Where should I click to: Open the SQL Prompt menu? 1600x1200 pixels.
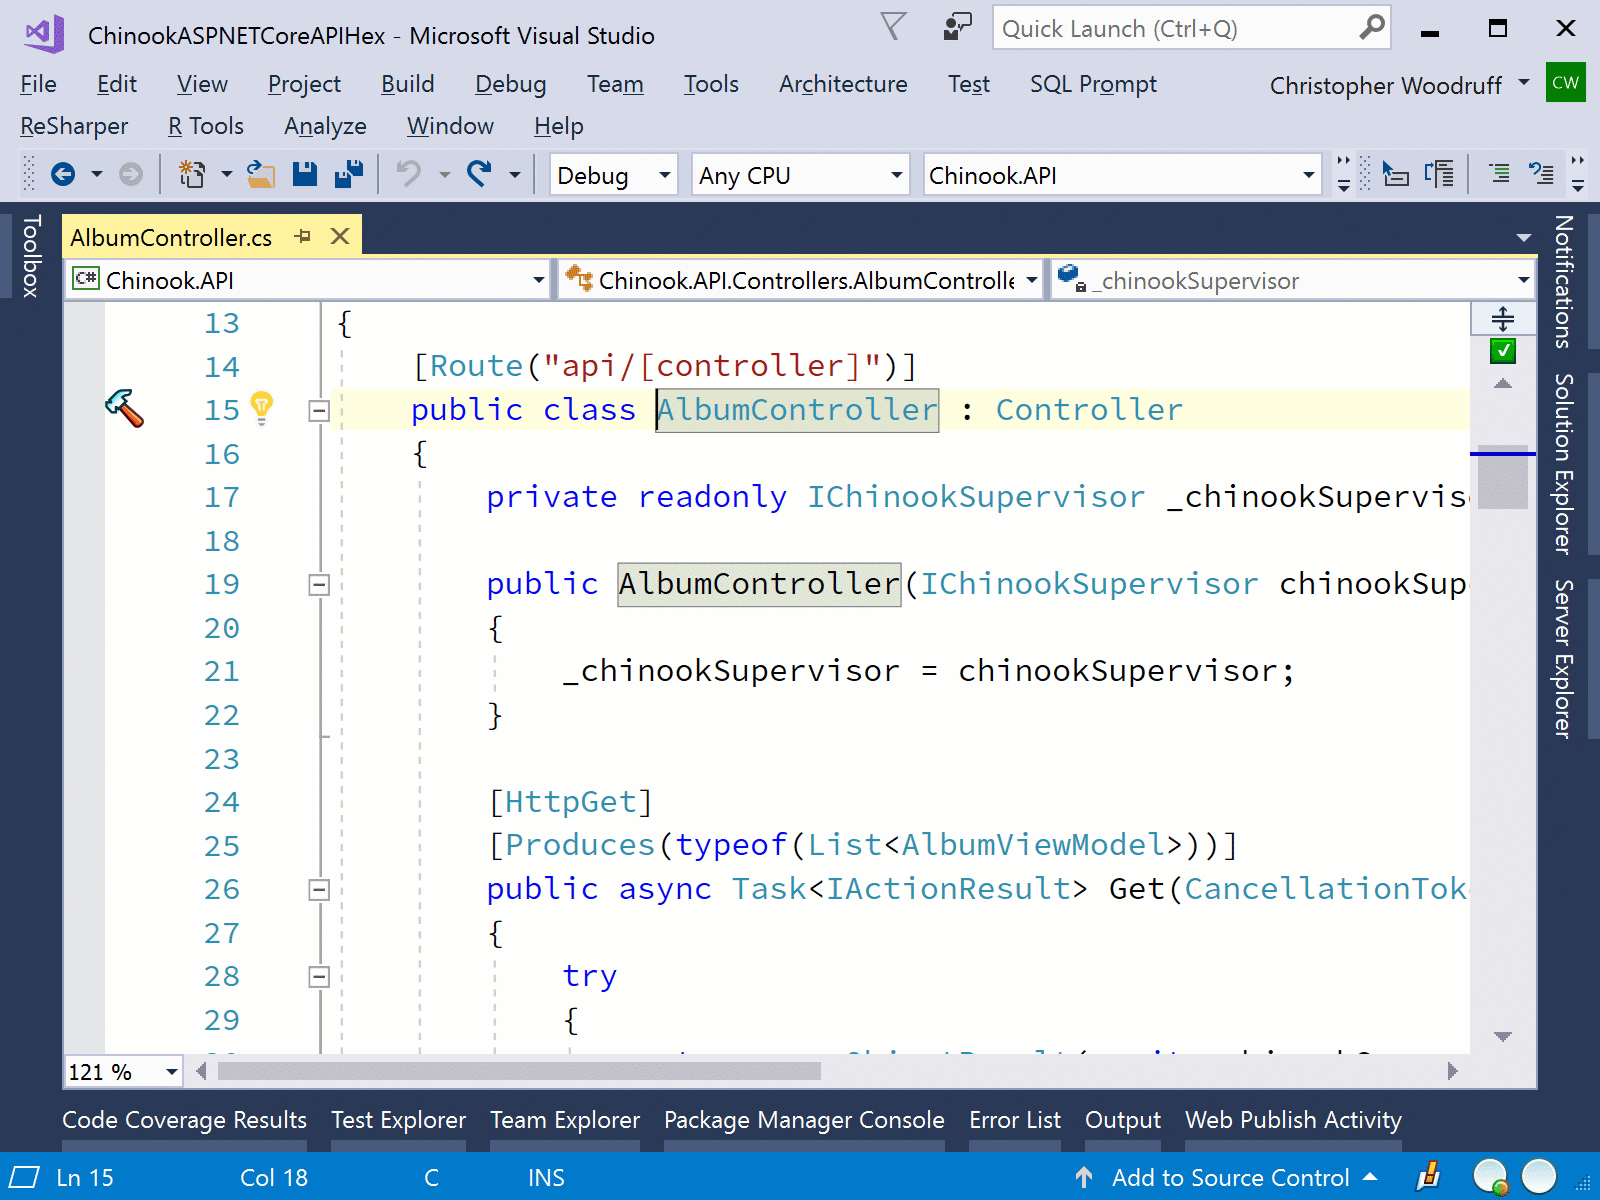tap(1092, 84)
